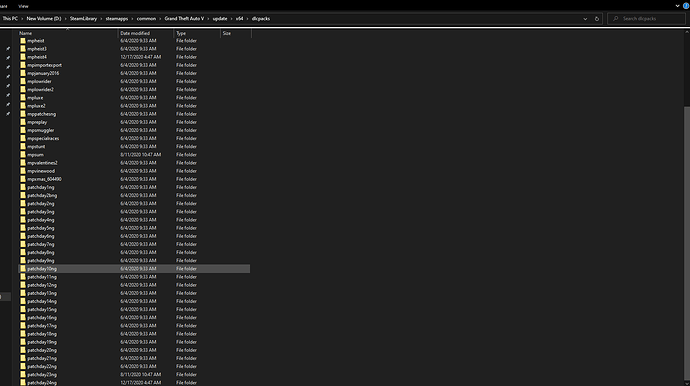Go to x64 in the breadcrumb path
The height and width of the screenshot is (386, 690).
239,18
